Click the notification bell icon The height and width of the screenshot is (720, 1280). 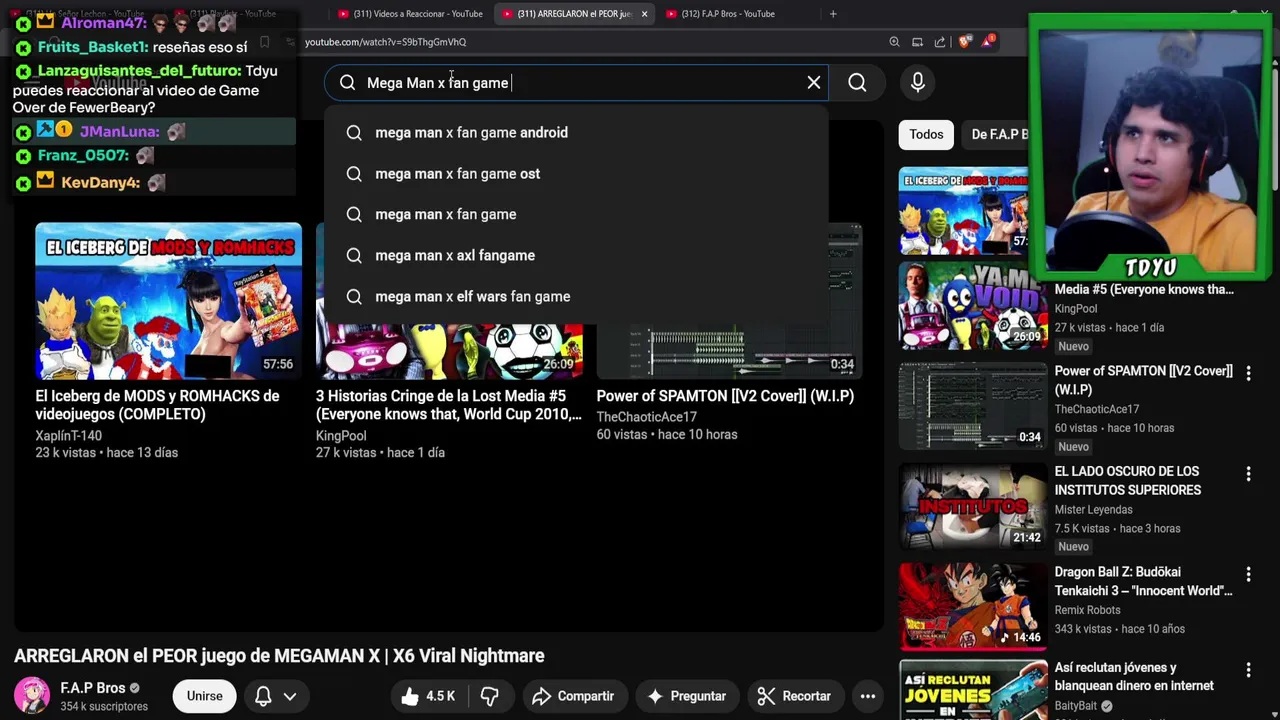[263, 696]
